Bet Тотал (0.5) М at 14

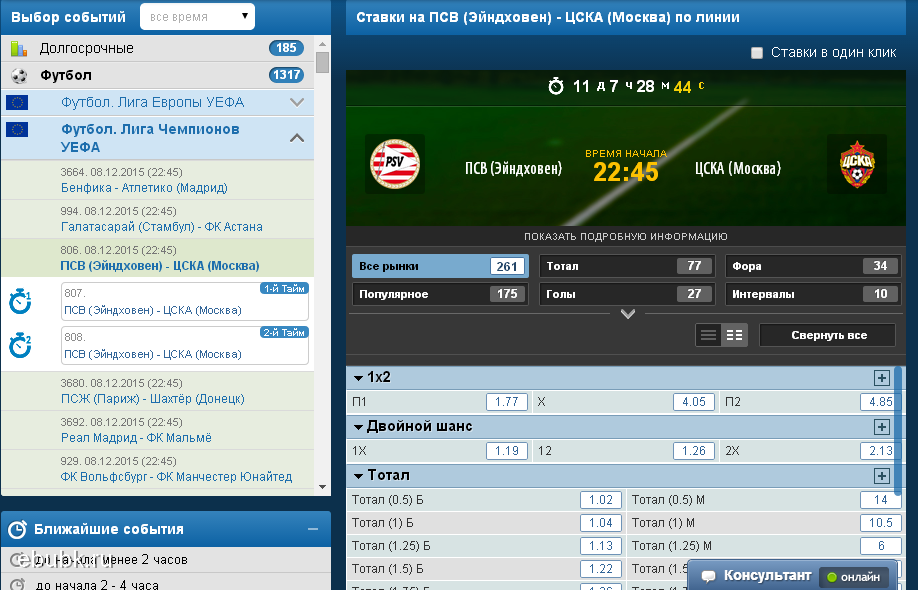(881, 500)
